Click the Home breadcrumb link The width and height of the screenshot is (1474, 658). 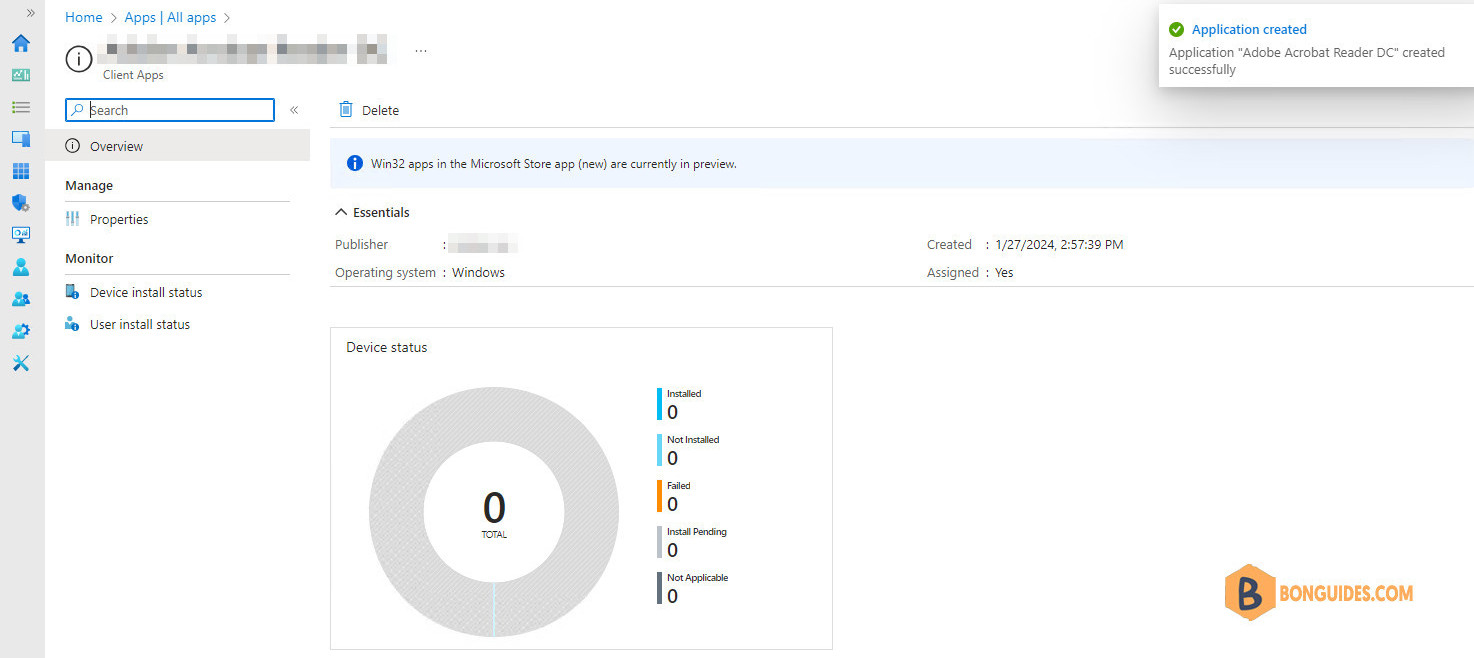(x=84, y=17)
